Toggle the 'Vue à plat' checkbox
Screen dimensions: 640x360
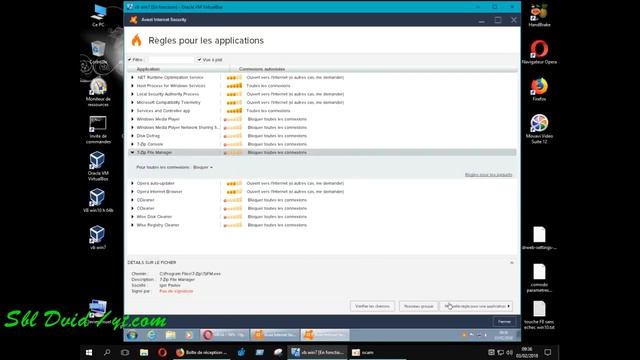pyautogui.click(x=199, y=60)
